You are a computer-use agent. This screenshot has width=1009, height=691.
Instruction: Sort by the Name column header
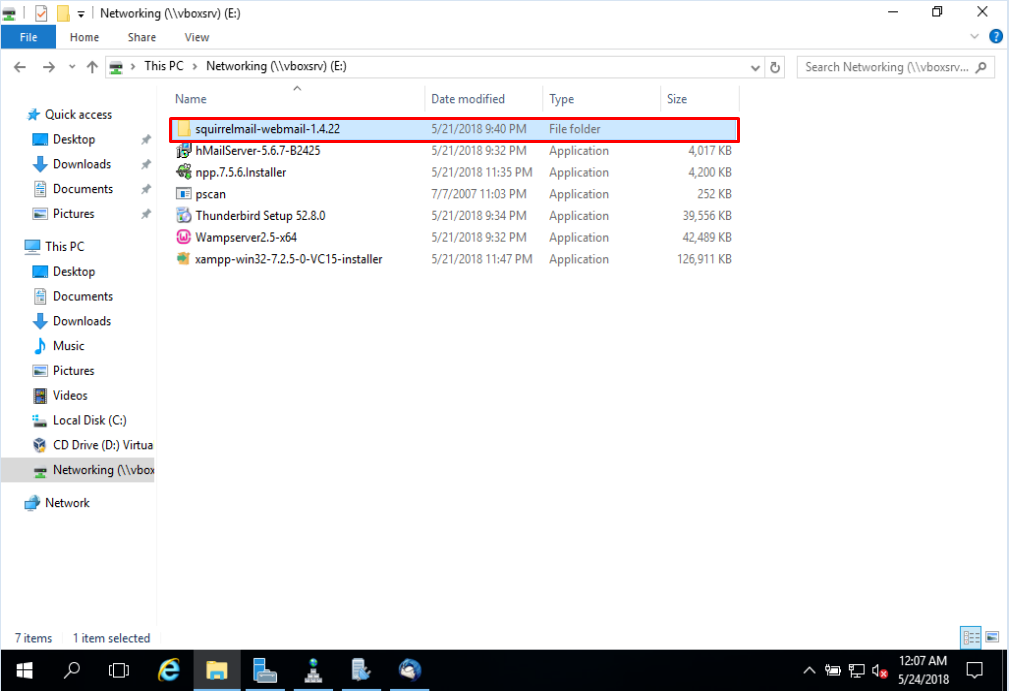click(x=190, y=99)
